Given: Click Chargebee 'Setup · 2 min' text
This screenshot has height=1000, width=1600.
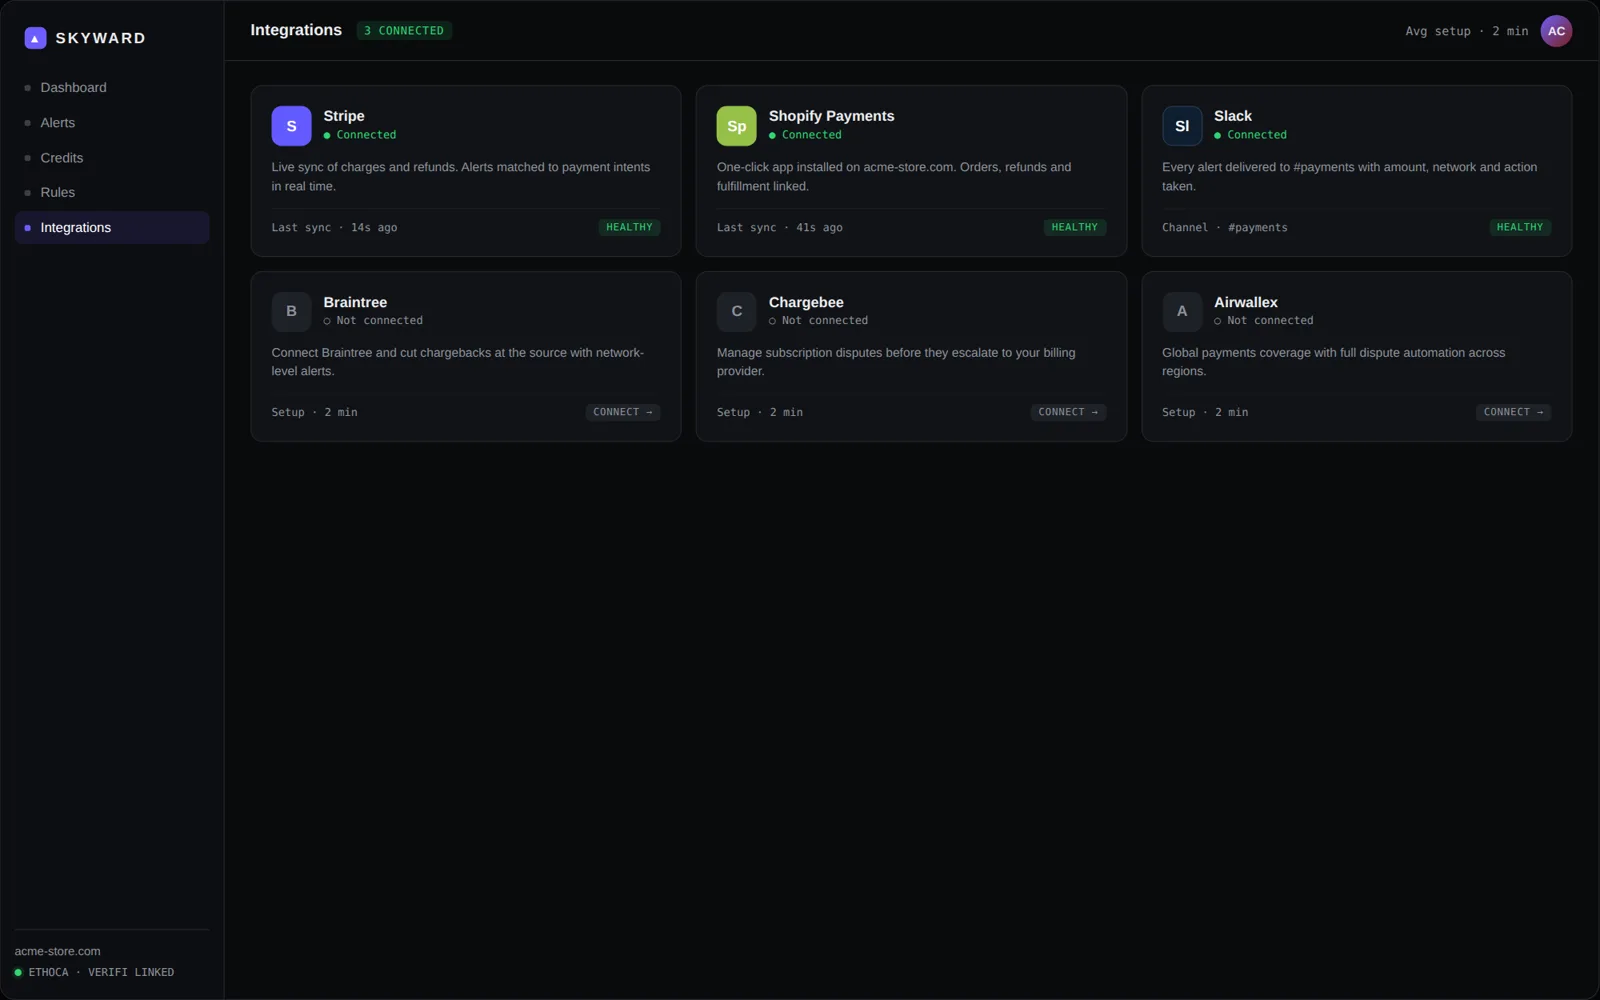Looking at the screenshot, I should pyautogui.click(x=759, y=412).
